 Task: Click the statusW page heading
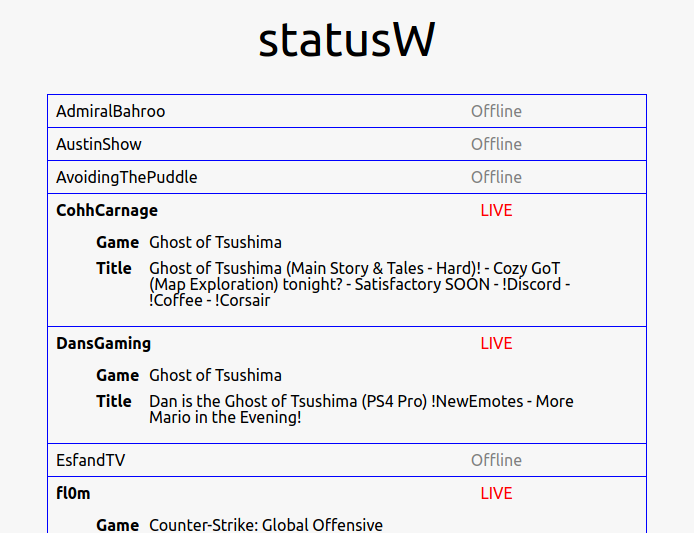[347, 40]
